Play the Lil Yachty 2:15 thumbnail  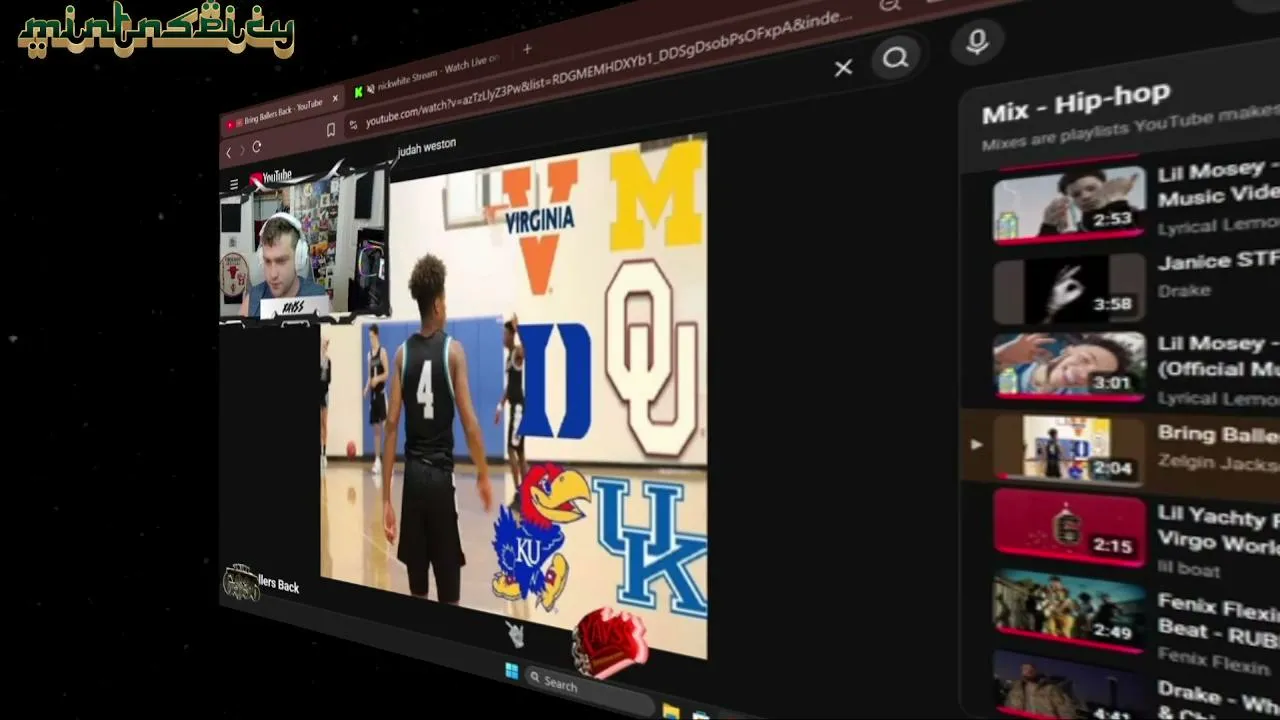(x=1069, y=529)
